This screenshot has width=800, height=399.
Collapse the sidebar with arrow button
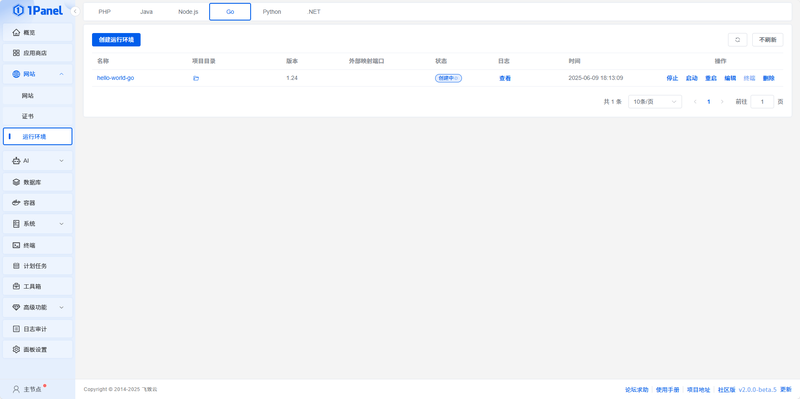coord(75,11)
